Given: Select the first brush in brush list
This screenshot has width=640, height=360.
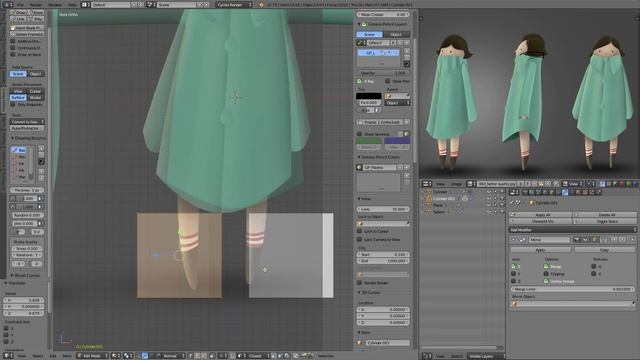Looking at the screenshot, I should (18, 150).
